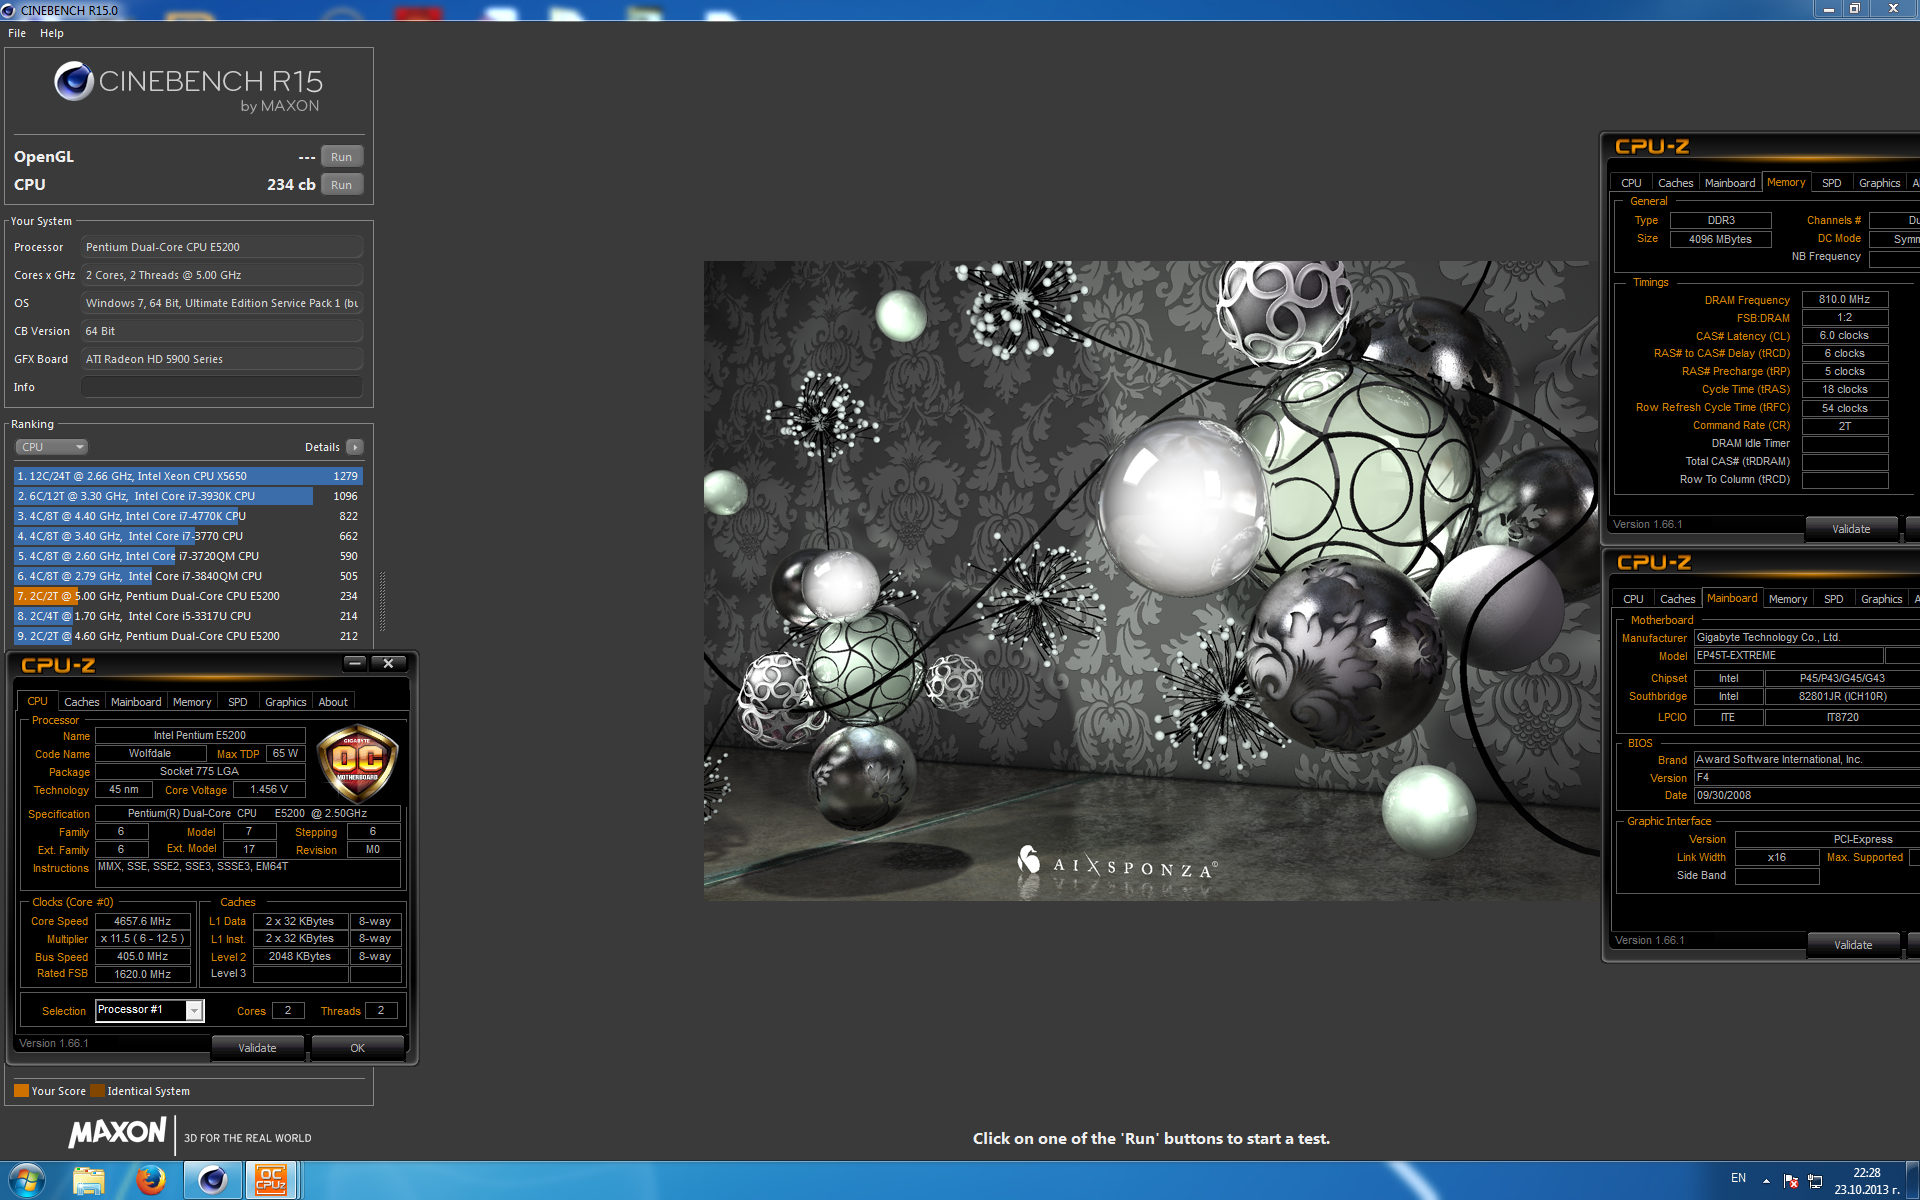1920x1200 pixels.
Task: Minimize the left CPU-Z window
Action: [355, 663]
